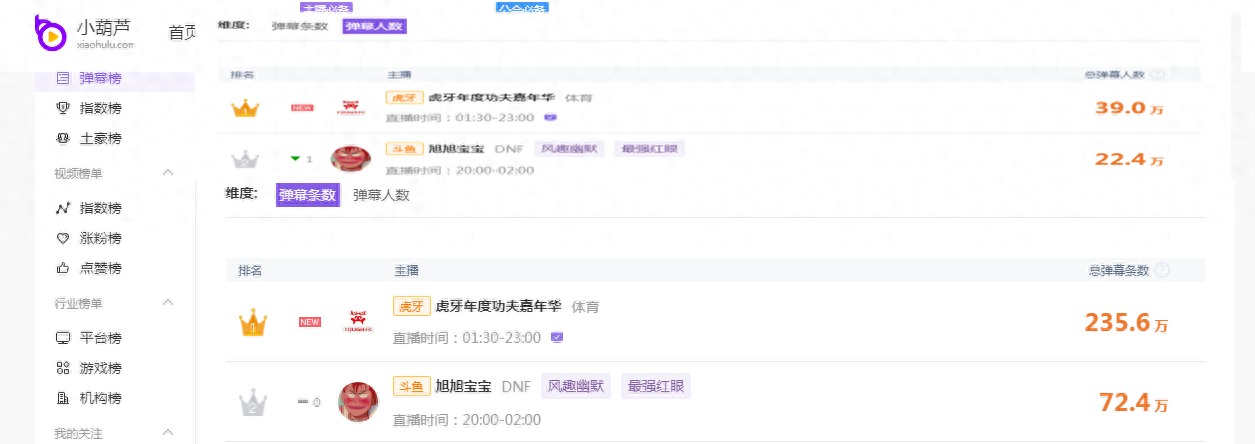Click 最强红眼 tag in the 22.4万 row

[650, 149]
